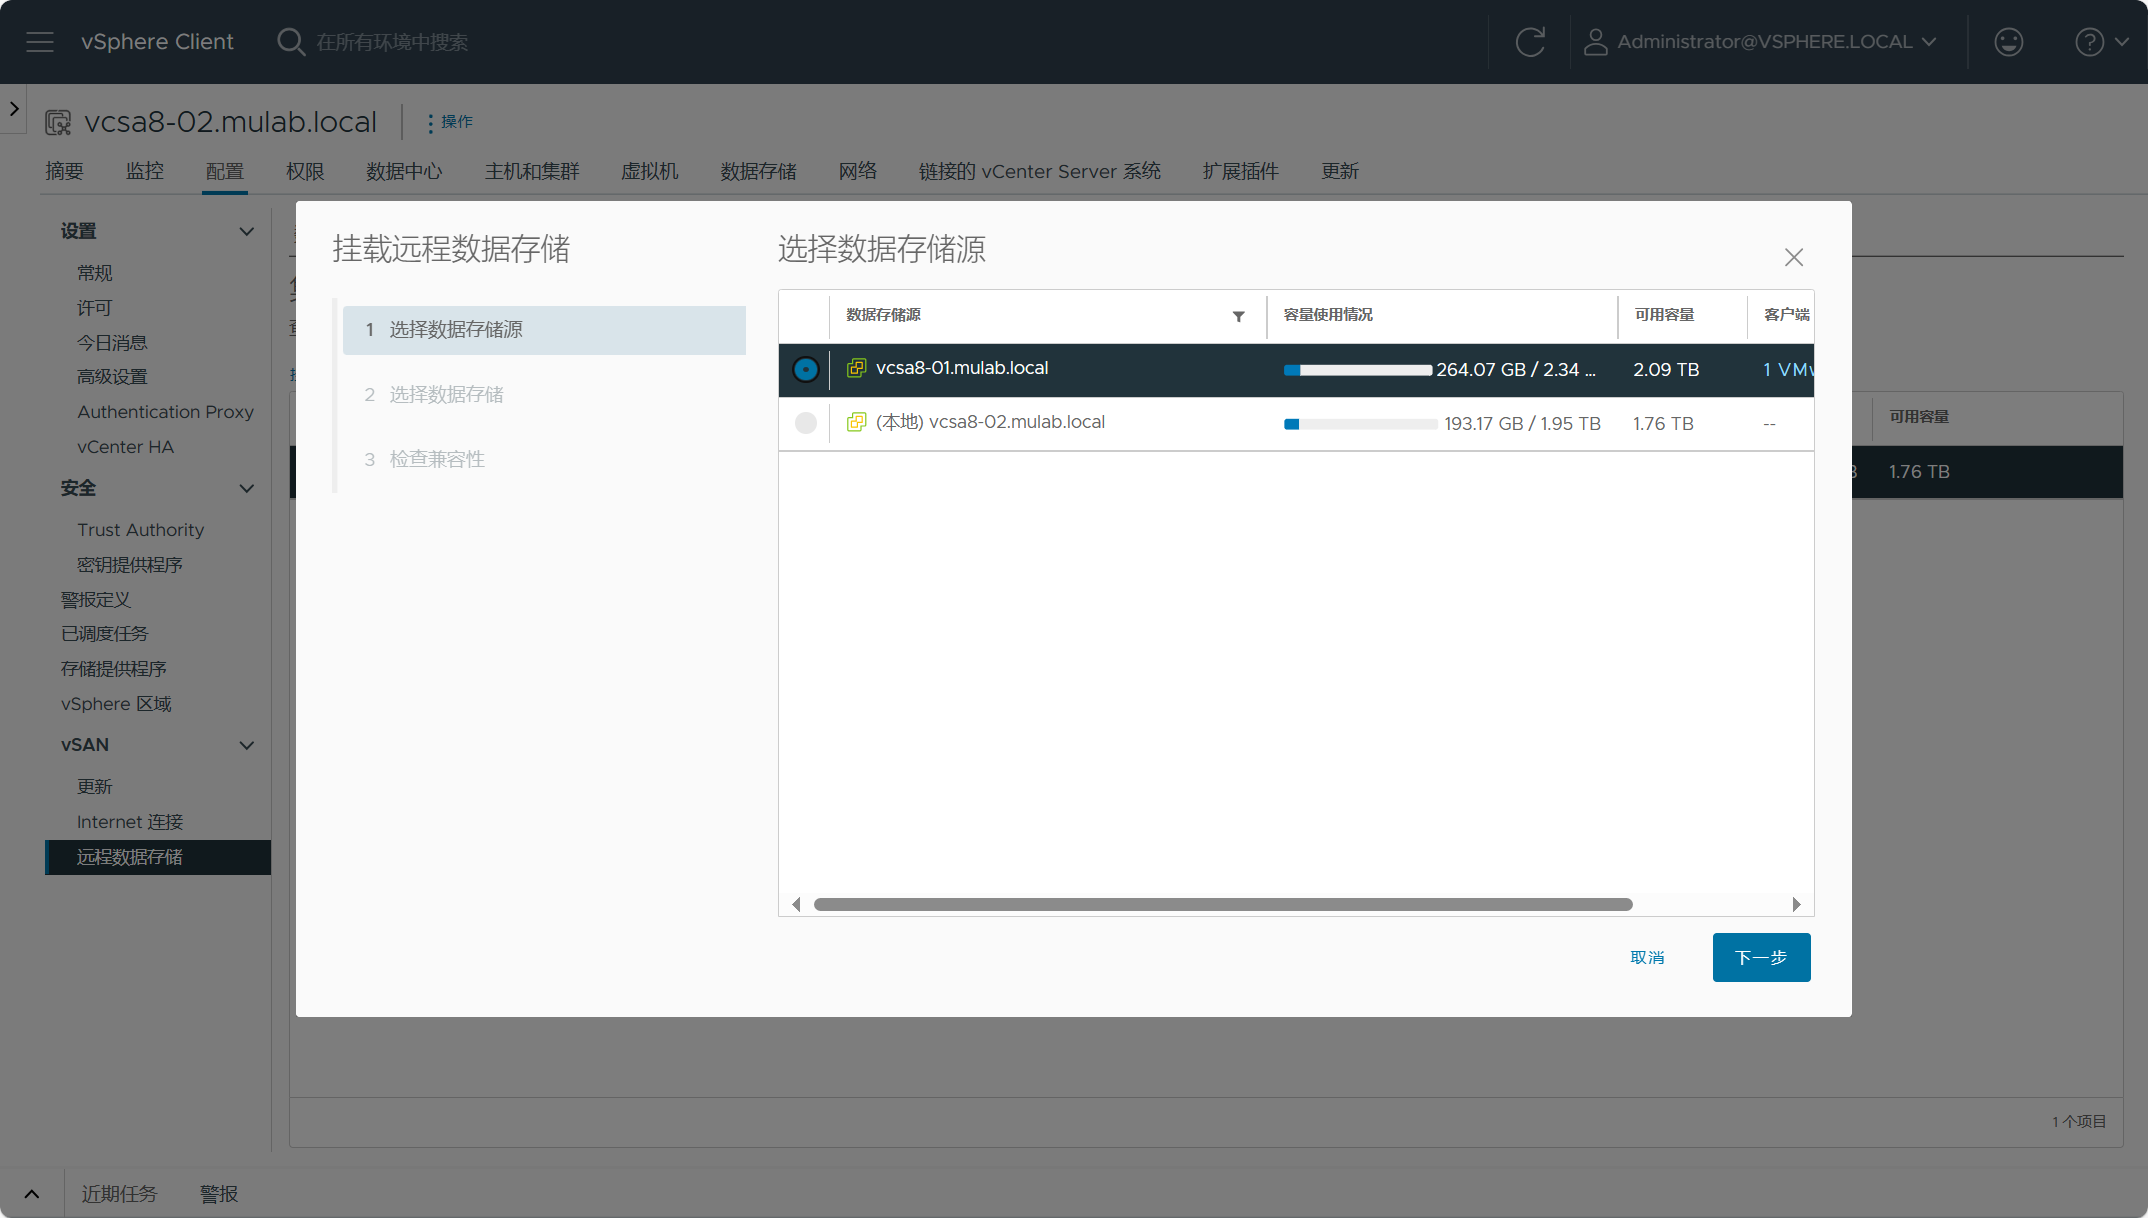Click the 取消 button
This screenshot has height=1218, width=2148.
(1647, 957)
